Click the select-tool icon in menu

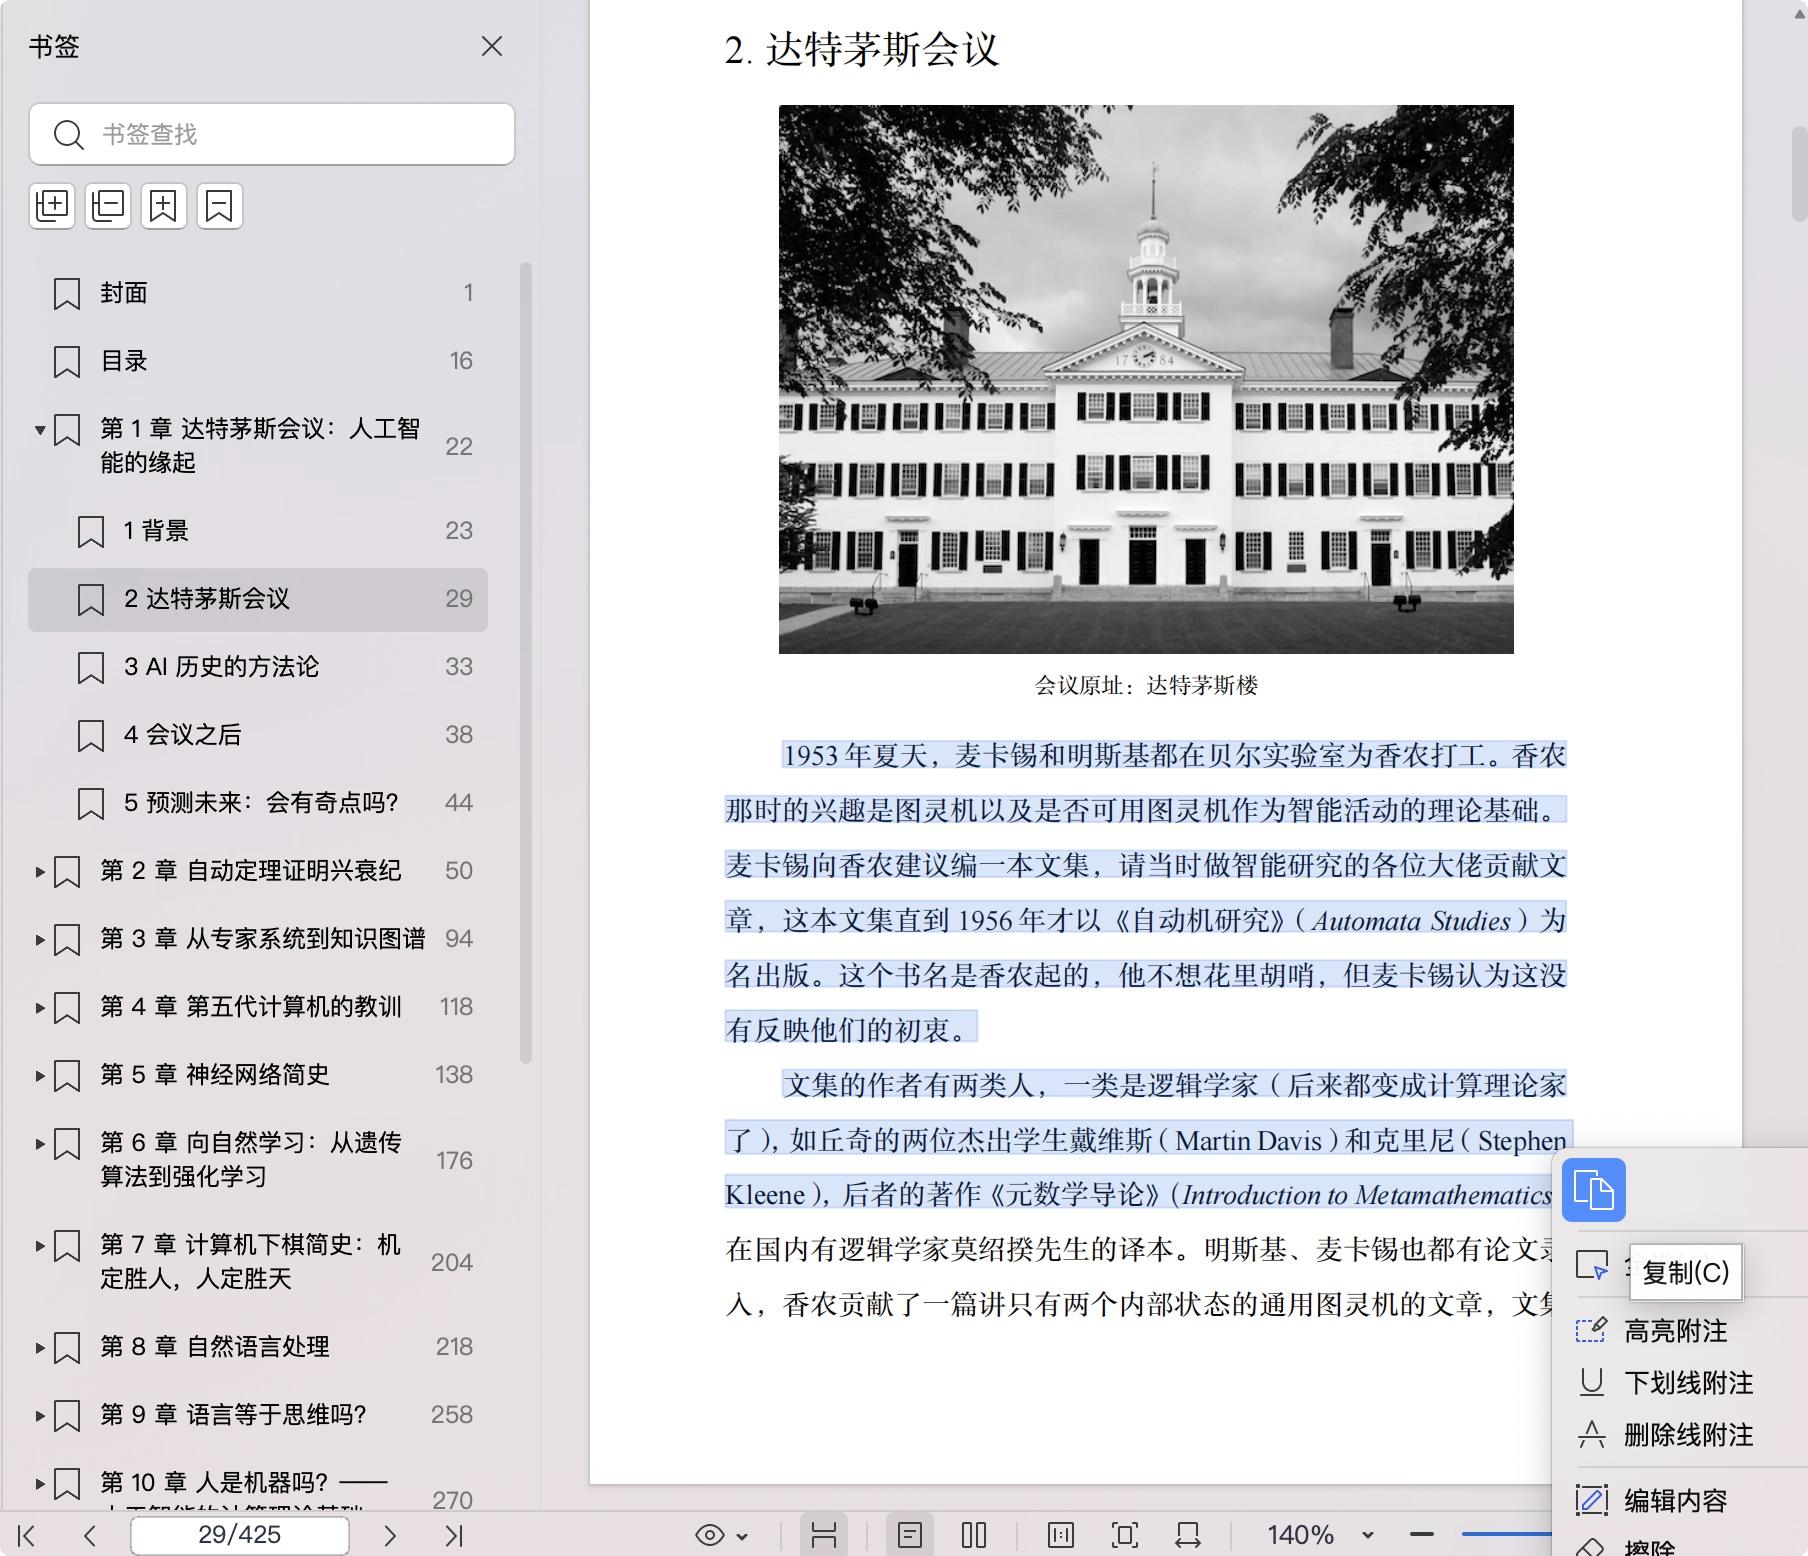coord(1592,1266)
